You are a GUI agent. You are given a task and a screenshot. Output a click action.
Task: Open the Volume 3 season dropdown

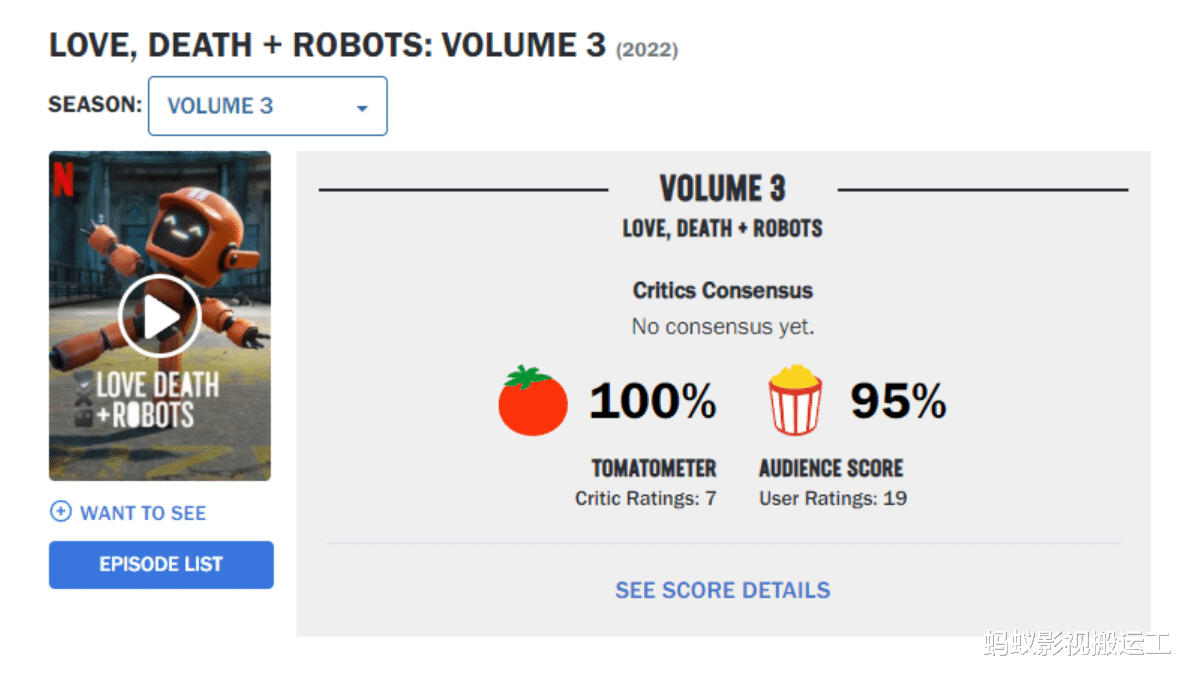click(x=268, y=106)
